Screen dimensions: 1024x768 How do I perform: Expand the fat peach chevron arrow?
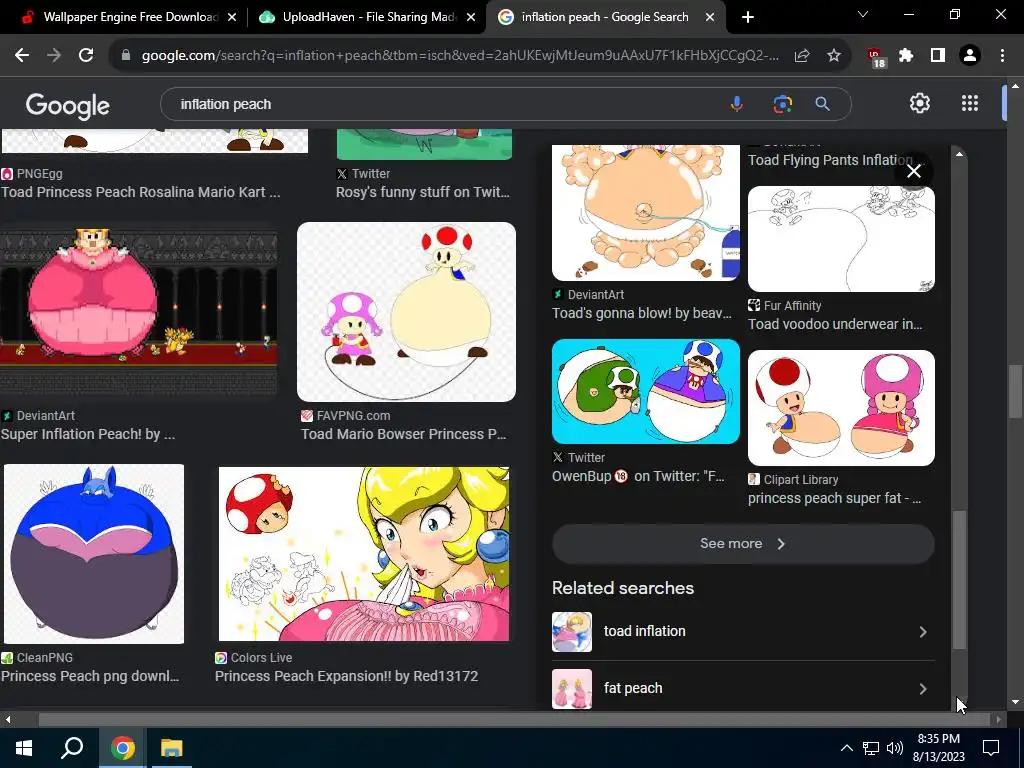[923, 688]
